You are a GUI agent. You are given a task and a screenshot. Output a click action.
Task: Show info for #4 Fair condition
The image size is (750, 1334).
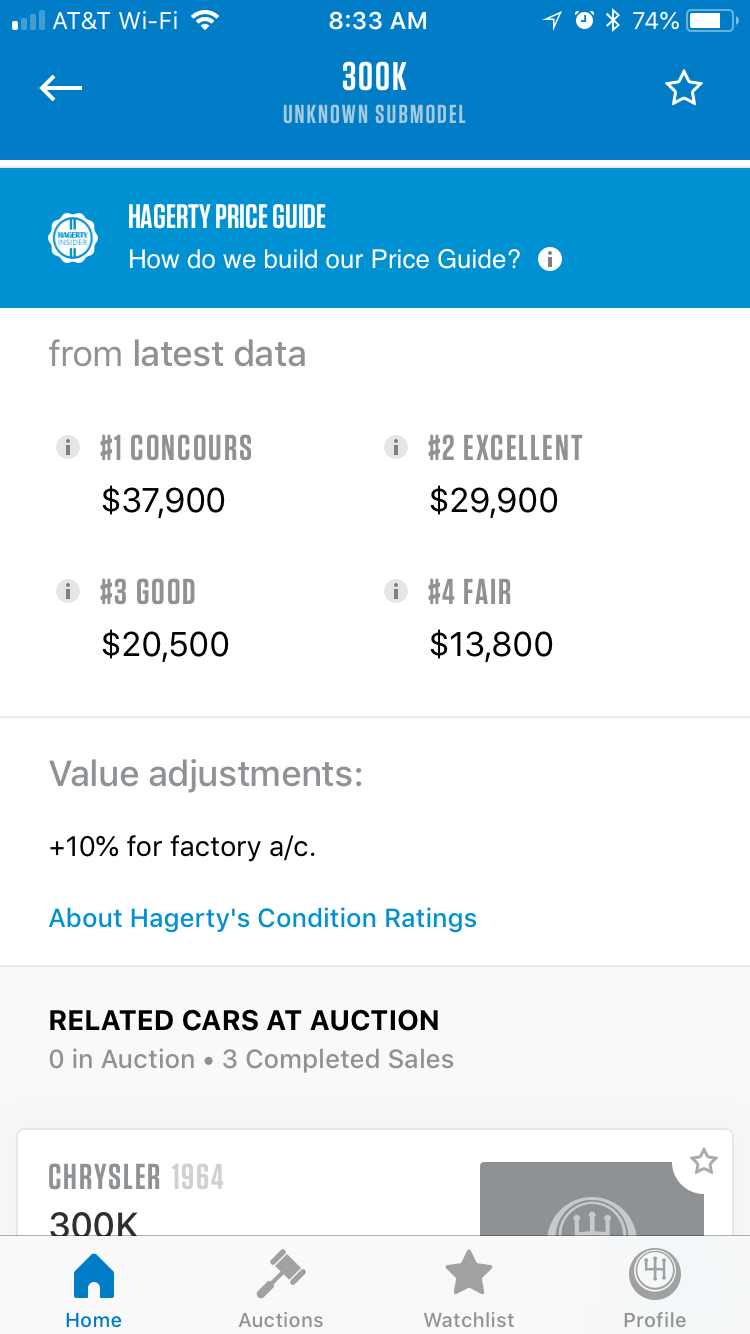coord(396,592)
